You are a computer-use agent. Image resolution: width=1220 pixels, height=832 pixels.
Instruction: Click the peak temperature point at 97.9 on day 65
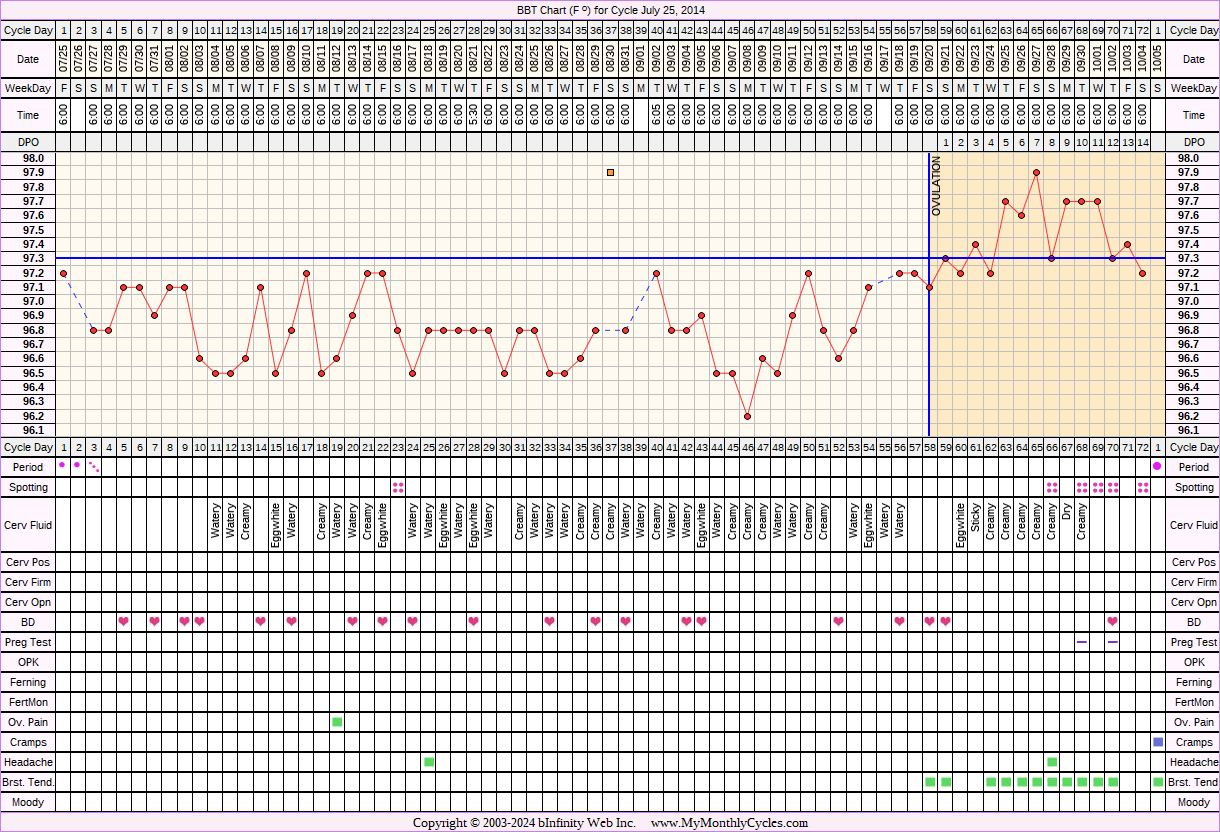(1036, 172)
